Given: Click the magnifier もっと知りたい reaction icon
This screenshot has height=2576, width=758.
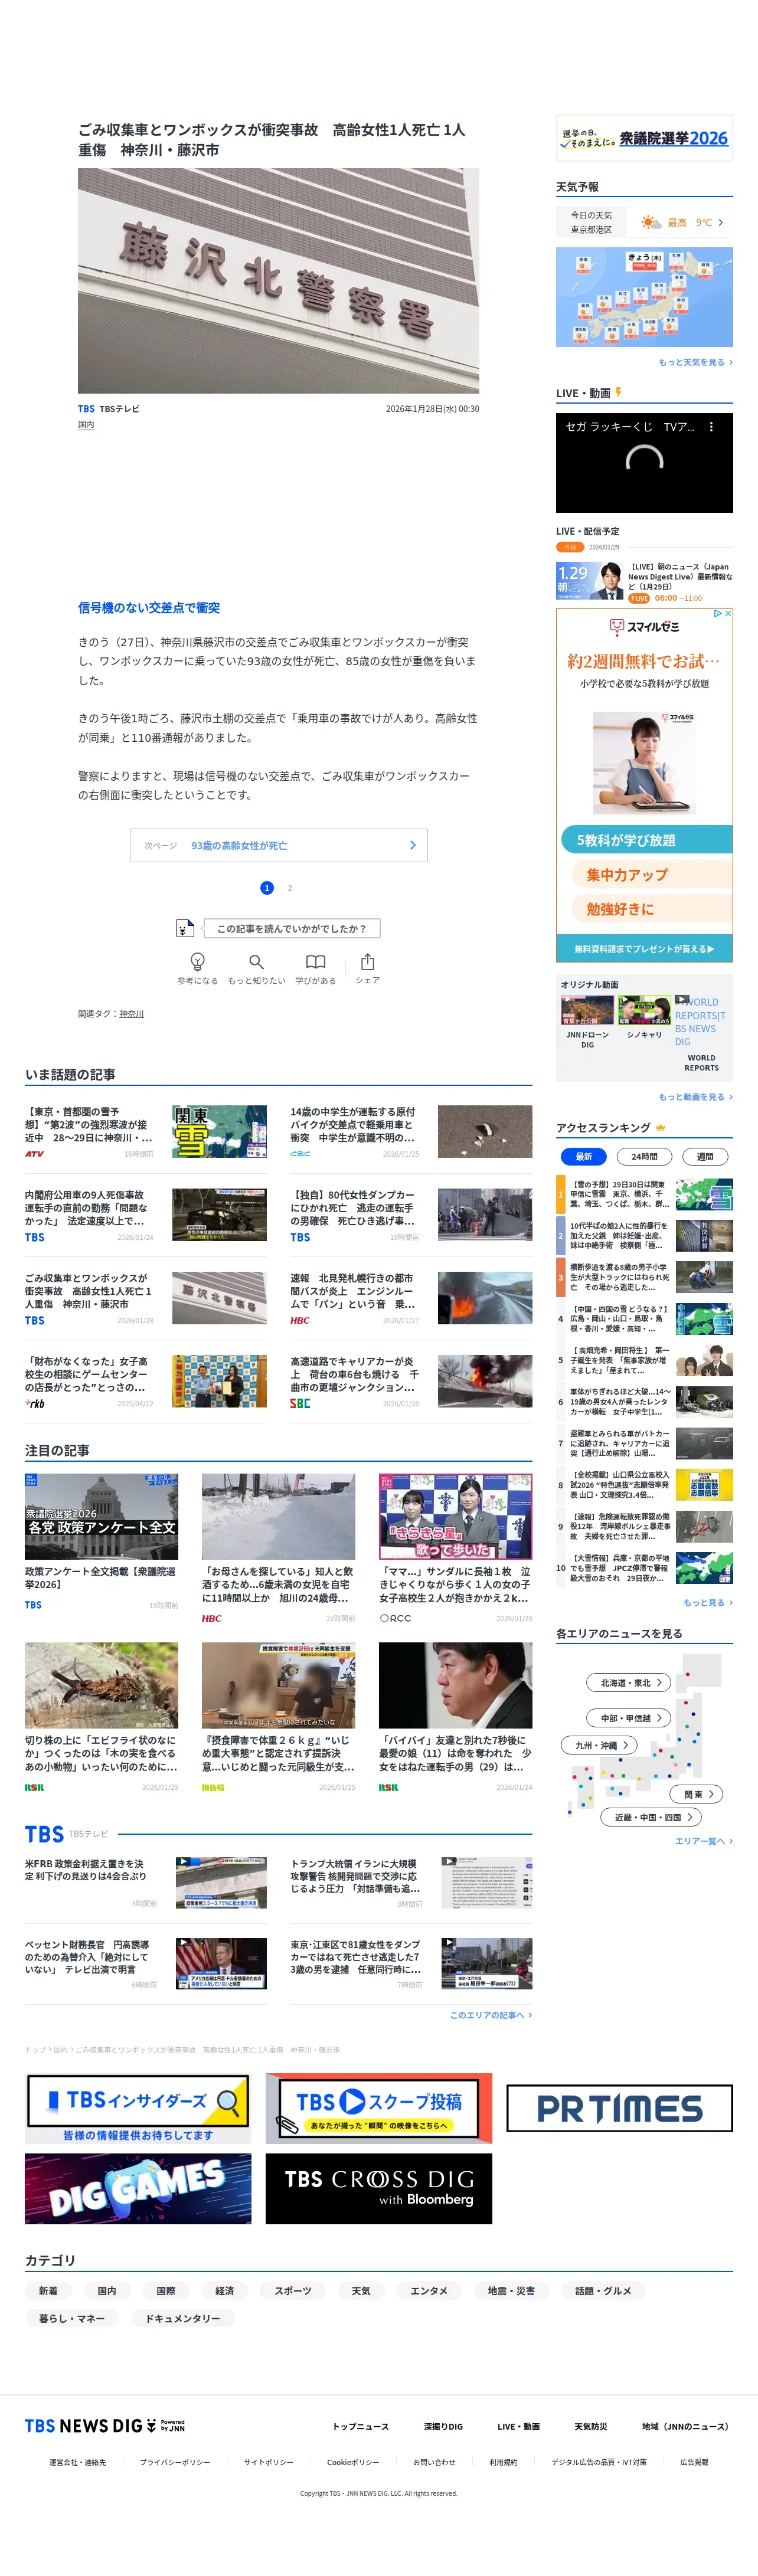Looking at the screenshot, I should [256, 962].
